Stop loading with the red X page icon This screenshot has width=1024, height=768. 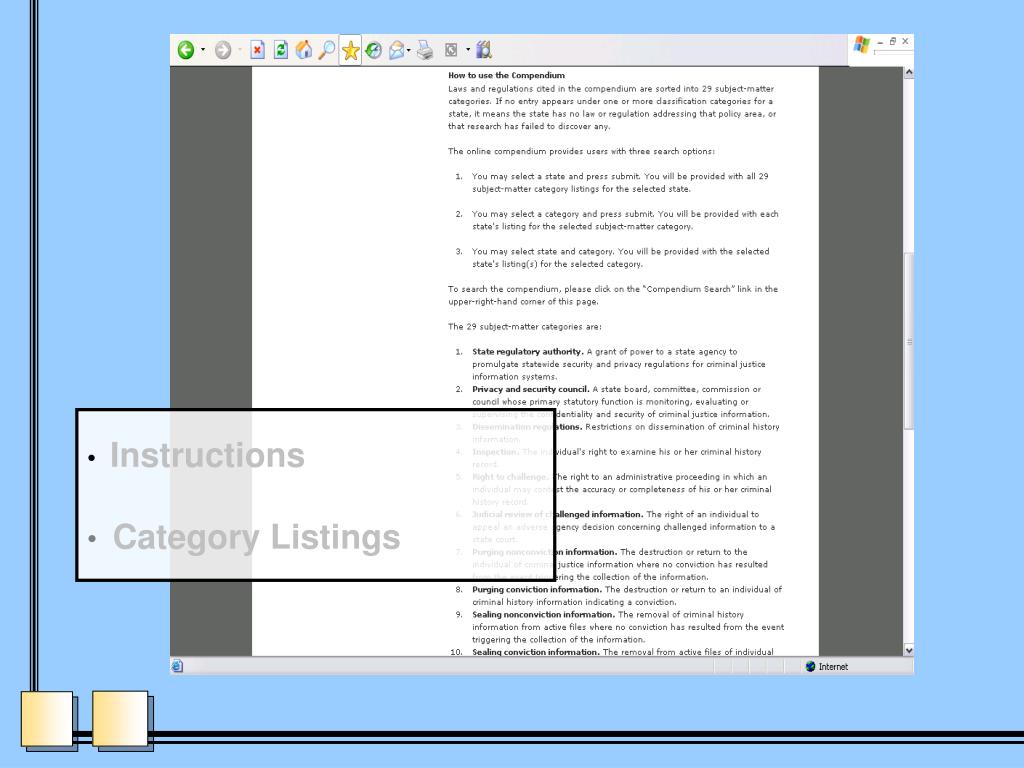[x=257, y=50]
